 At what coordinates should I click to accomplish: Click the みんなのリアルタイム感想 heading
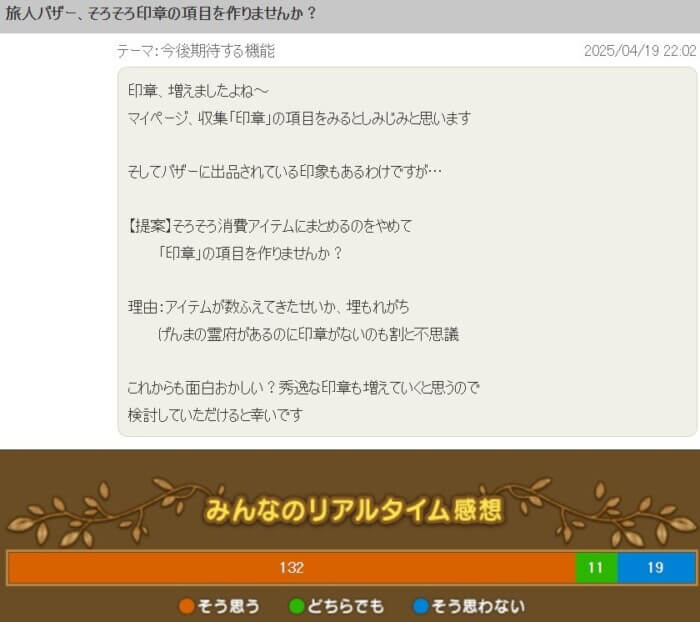point(354,511)
